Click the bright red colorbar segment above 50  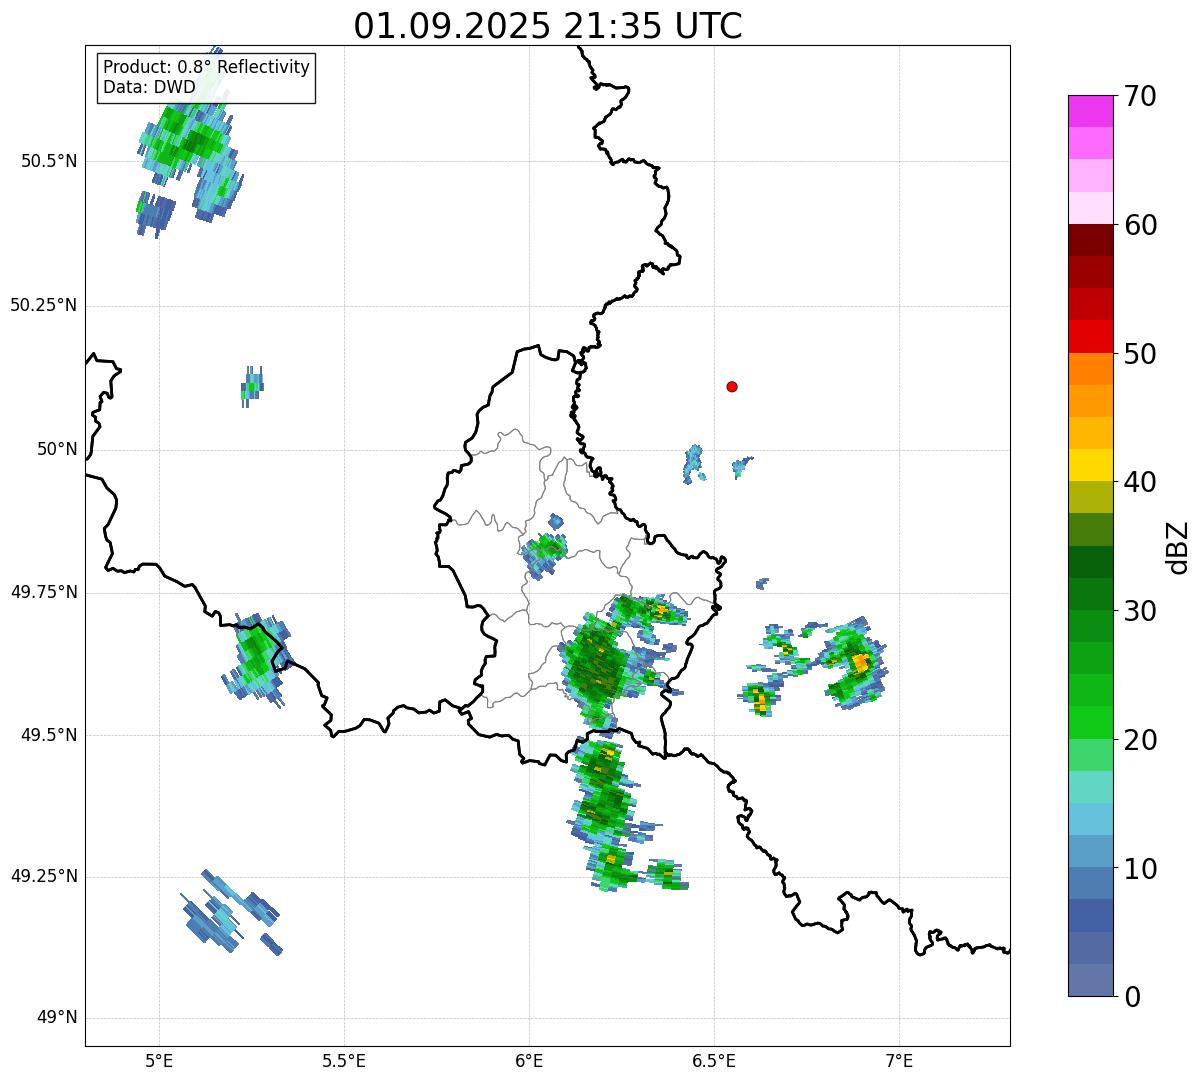click(1091, 336)
